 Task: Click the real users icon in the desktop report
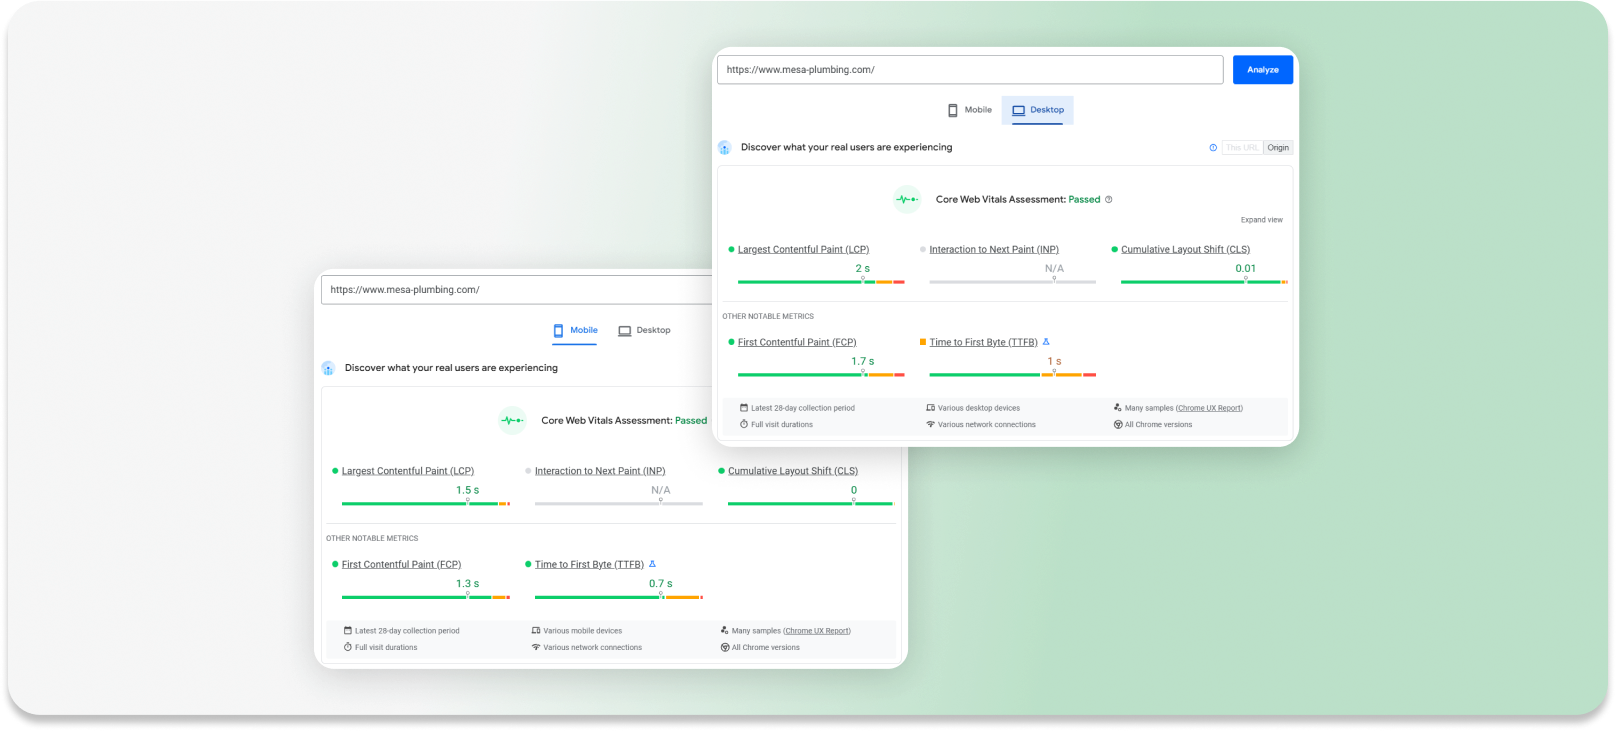coord(725,148)
